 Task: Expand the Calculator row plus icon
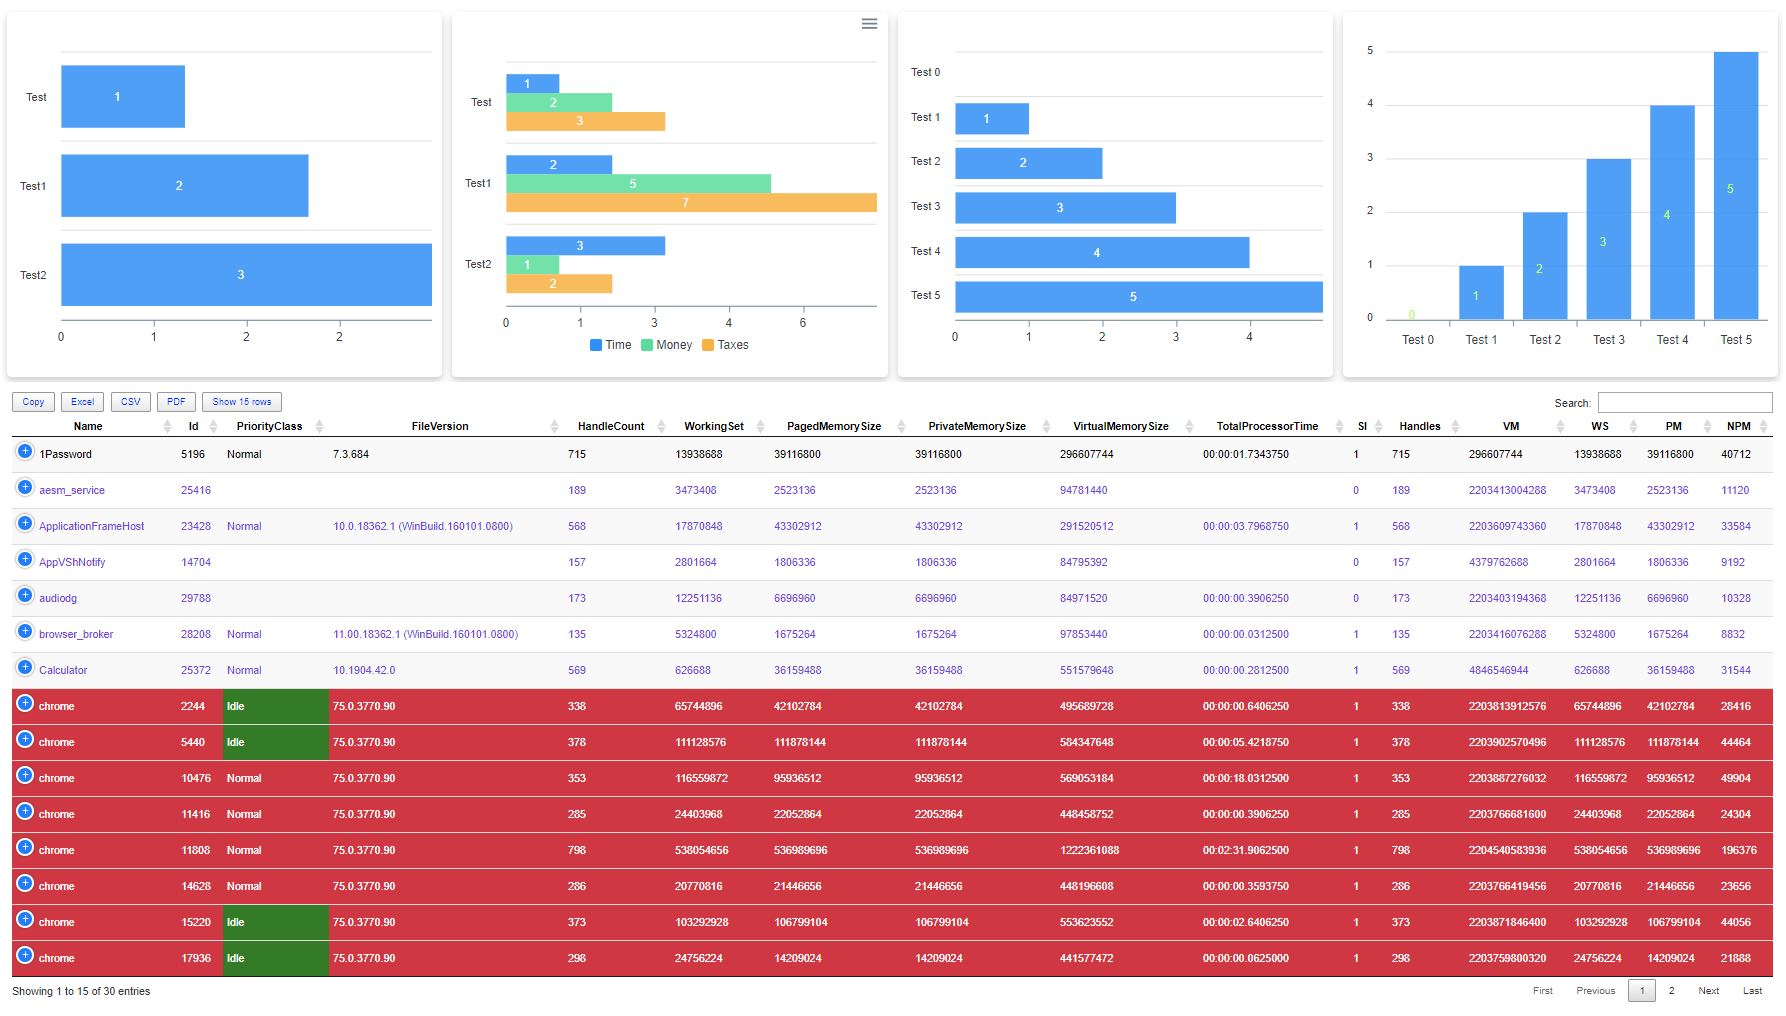[x=25, y=668]
